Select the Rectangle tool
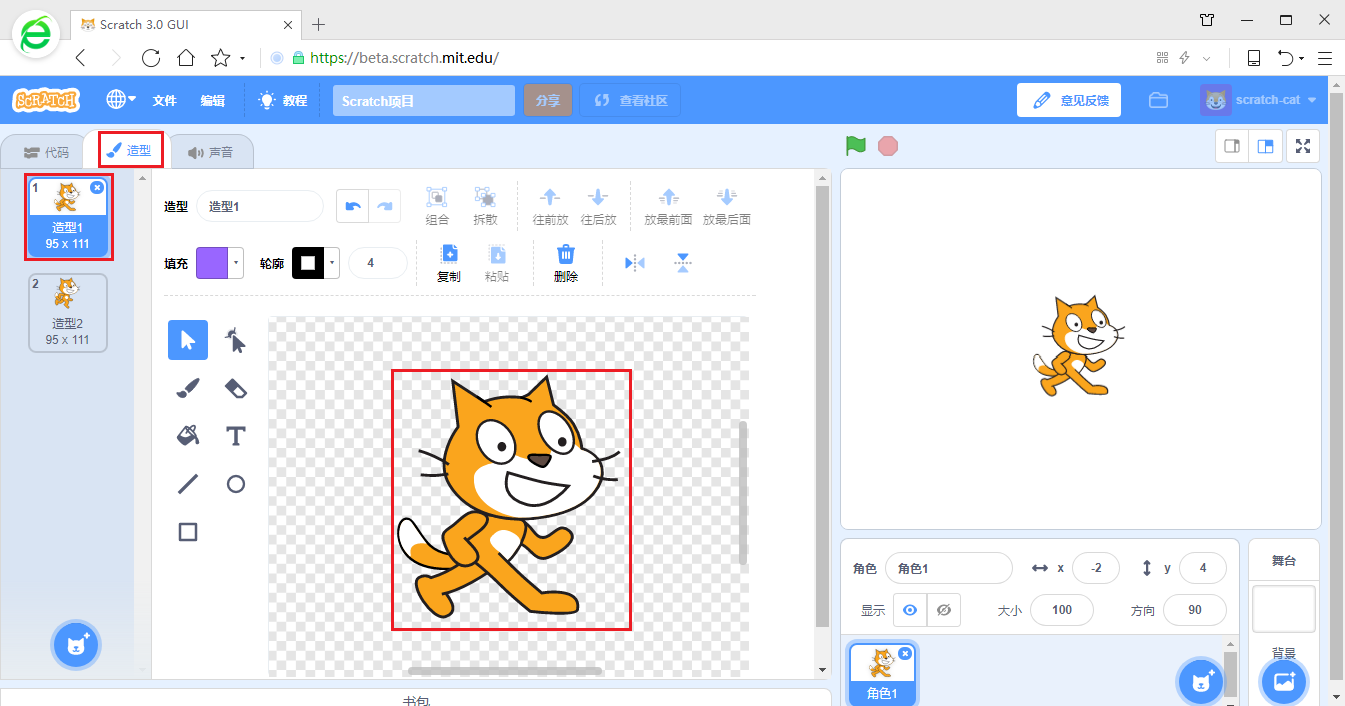Image resolution: width=1345 pixels, height=706 pixels. [188, 532]
